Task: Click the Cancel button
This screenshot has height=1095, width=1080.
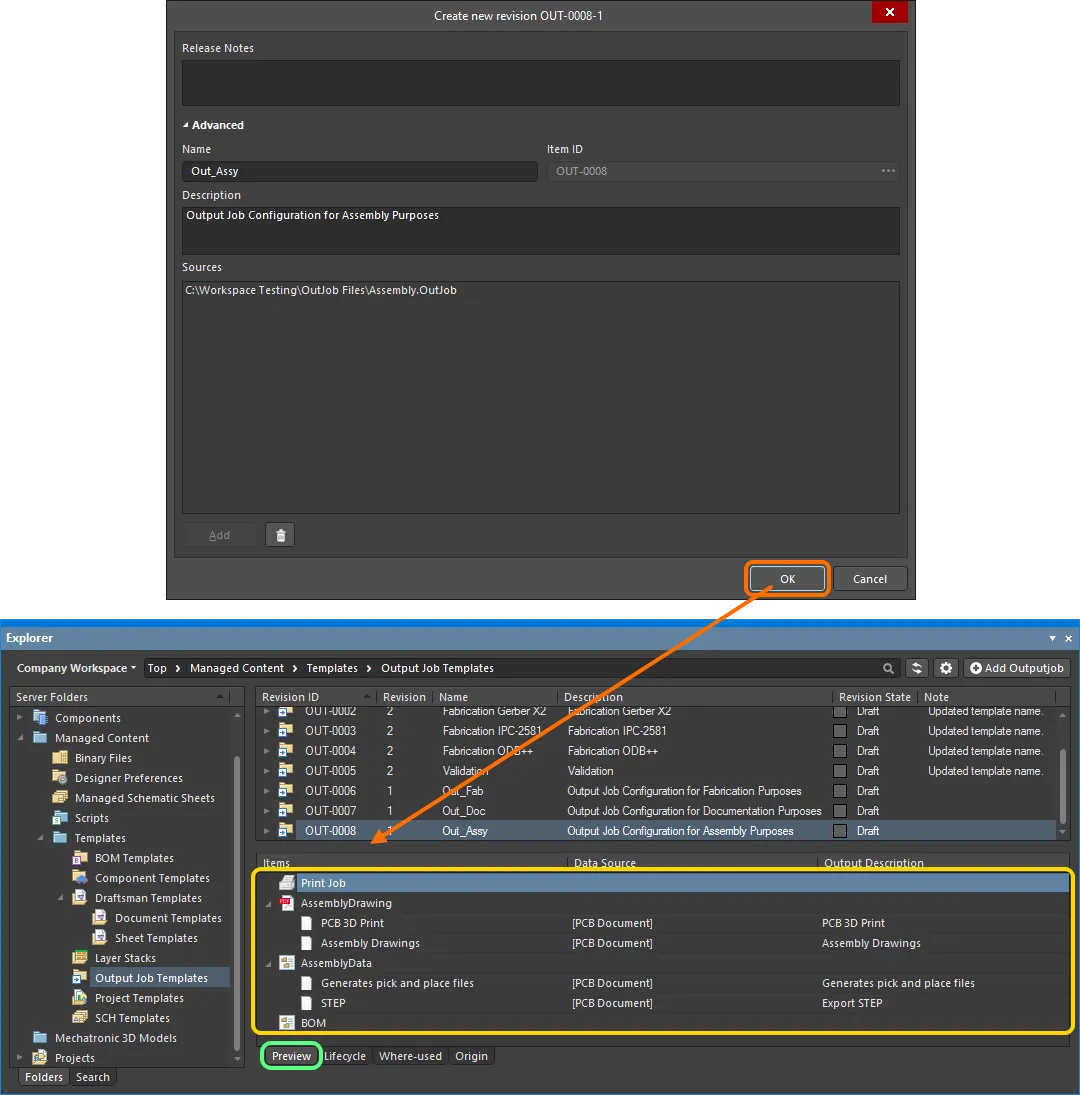Action: pos(870,579)
